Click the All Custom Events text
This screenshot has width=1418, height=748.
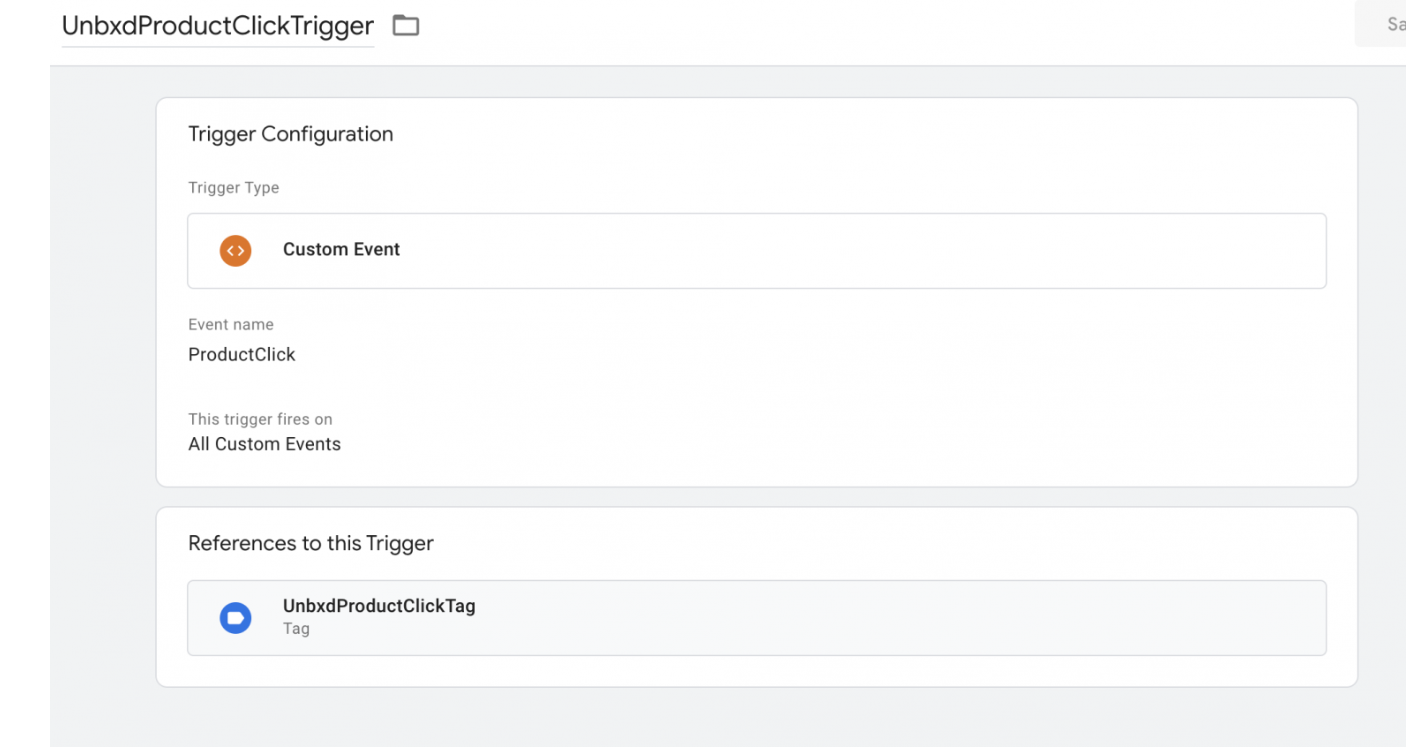pyautogui.click(x=265, y=444)
